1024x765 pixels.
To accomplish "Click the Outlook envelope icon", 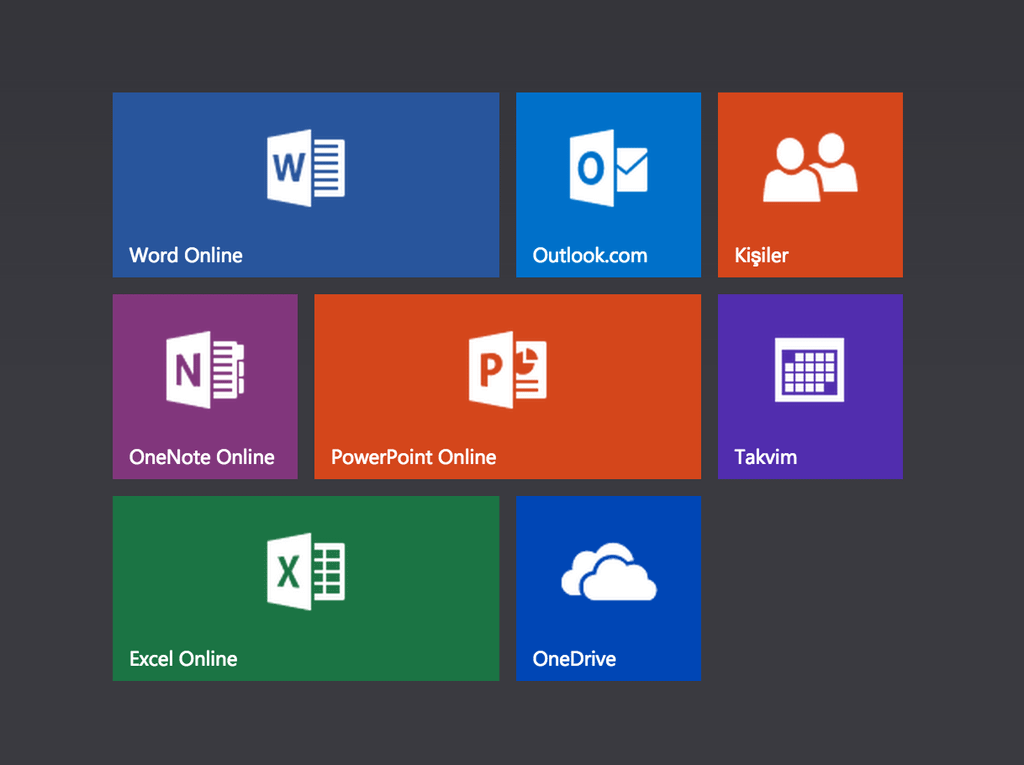I will [x=608, y=168].
